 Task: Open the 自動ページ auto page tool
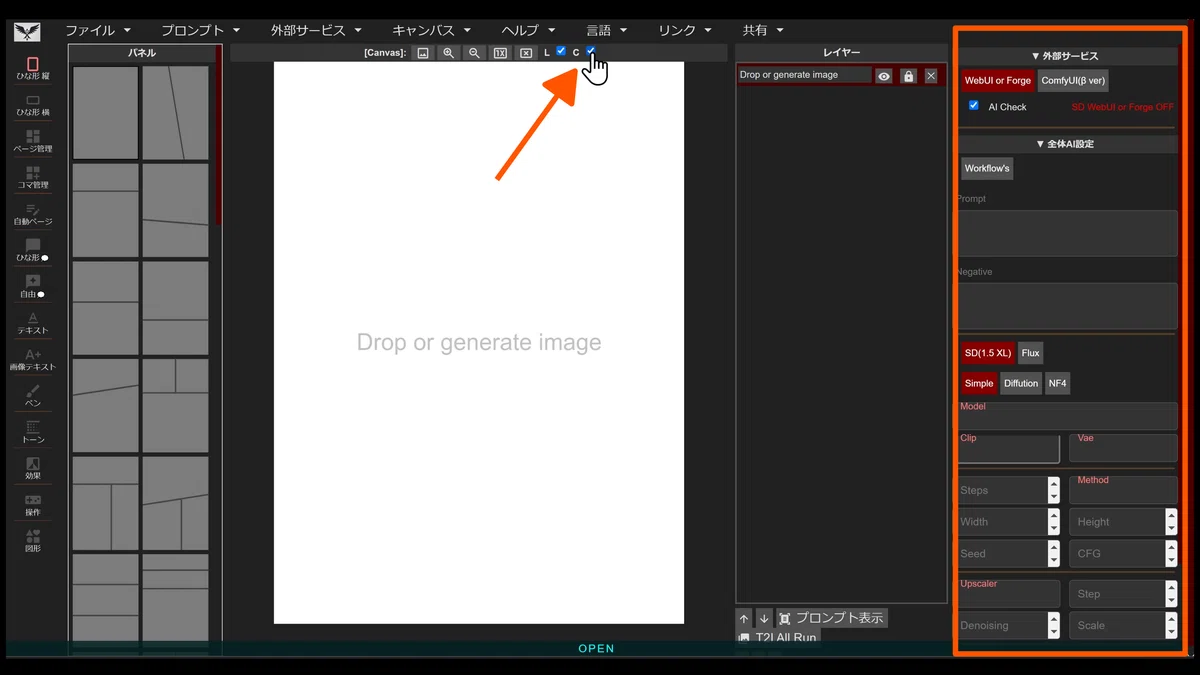pos(33,213)
